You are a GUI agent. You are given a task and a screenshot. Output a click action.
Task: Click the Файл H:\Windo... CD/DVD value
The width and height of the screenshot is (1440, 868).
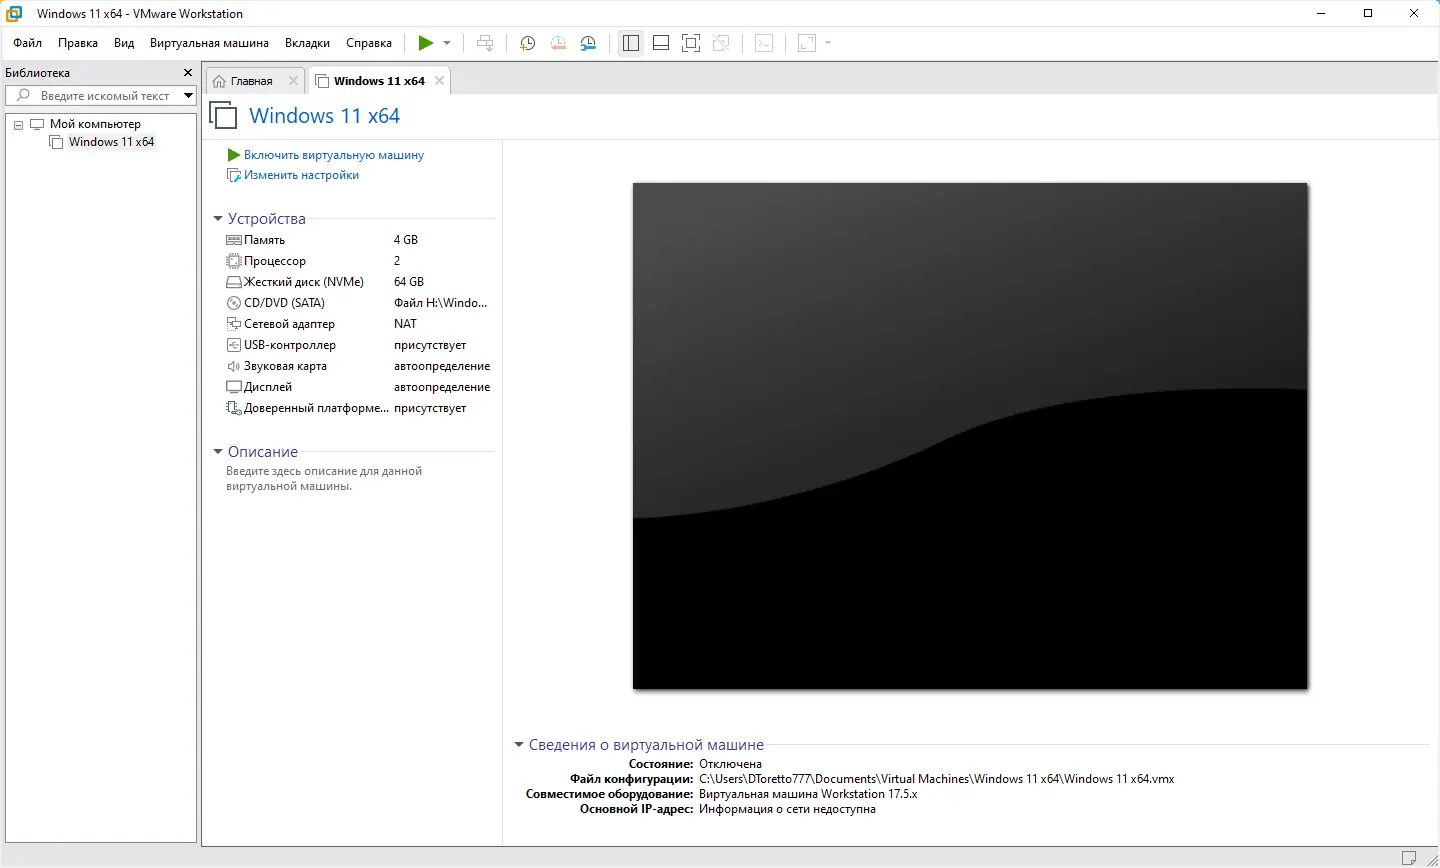coord(441,303)
